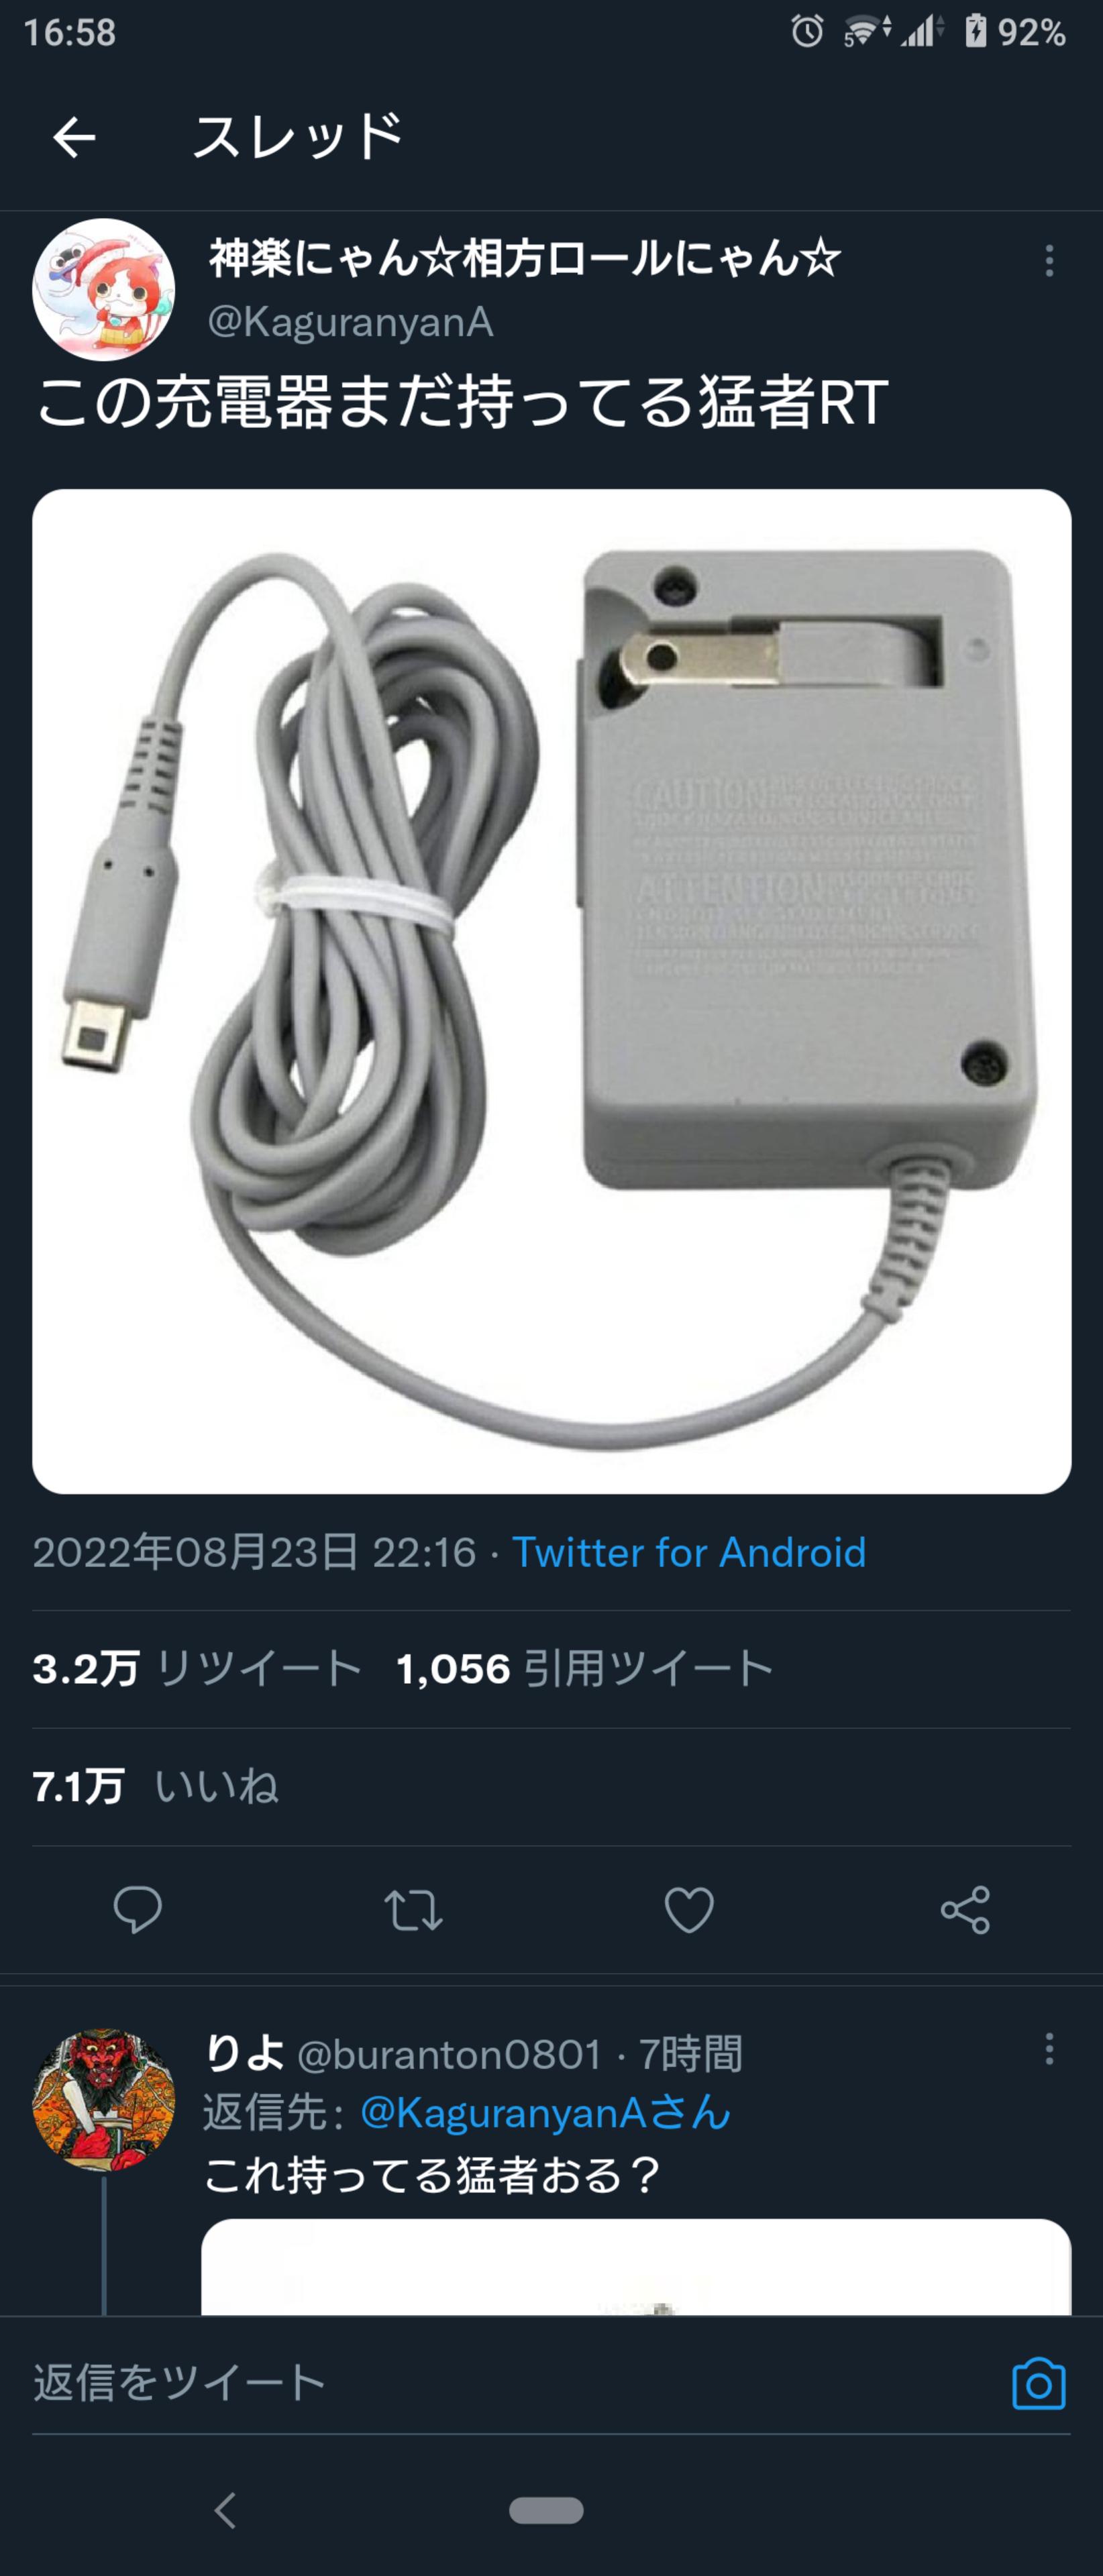View the 7.1万 likes list

[x=156, y=1786]
